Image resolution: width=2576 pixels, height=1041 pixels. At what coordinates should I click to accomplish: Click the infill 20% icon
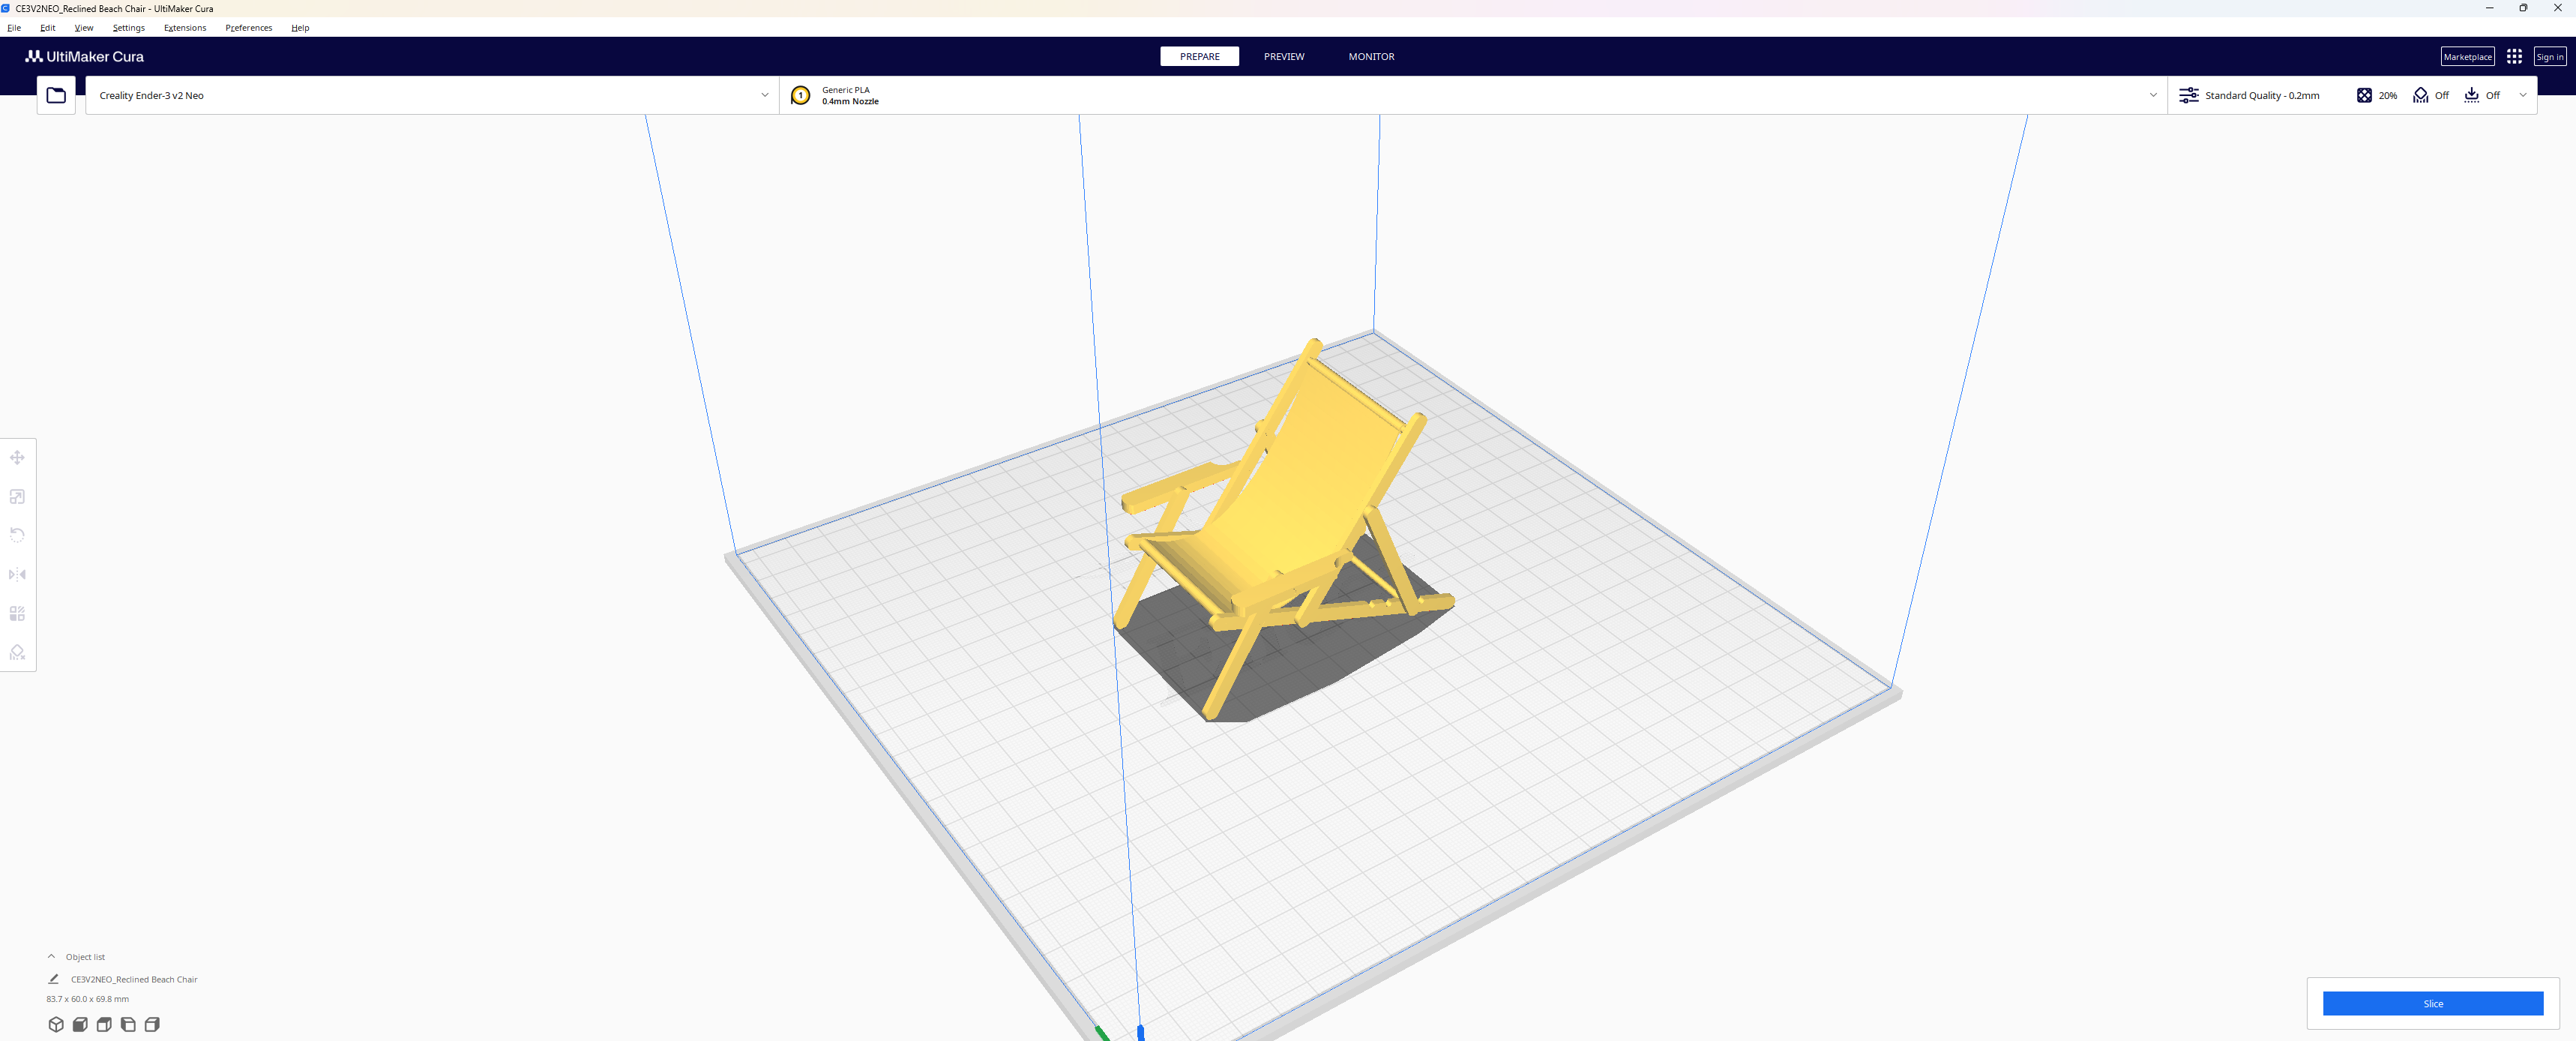(x=2364, y=95)
